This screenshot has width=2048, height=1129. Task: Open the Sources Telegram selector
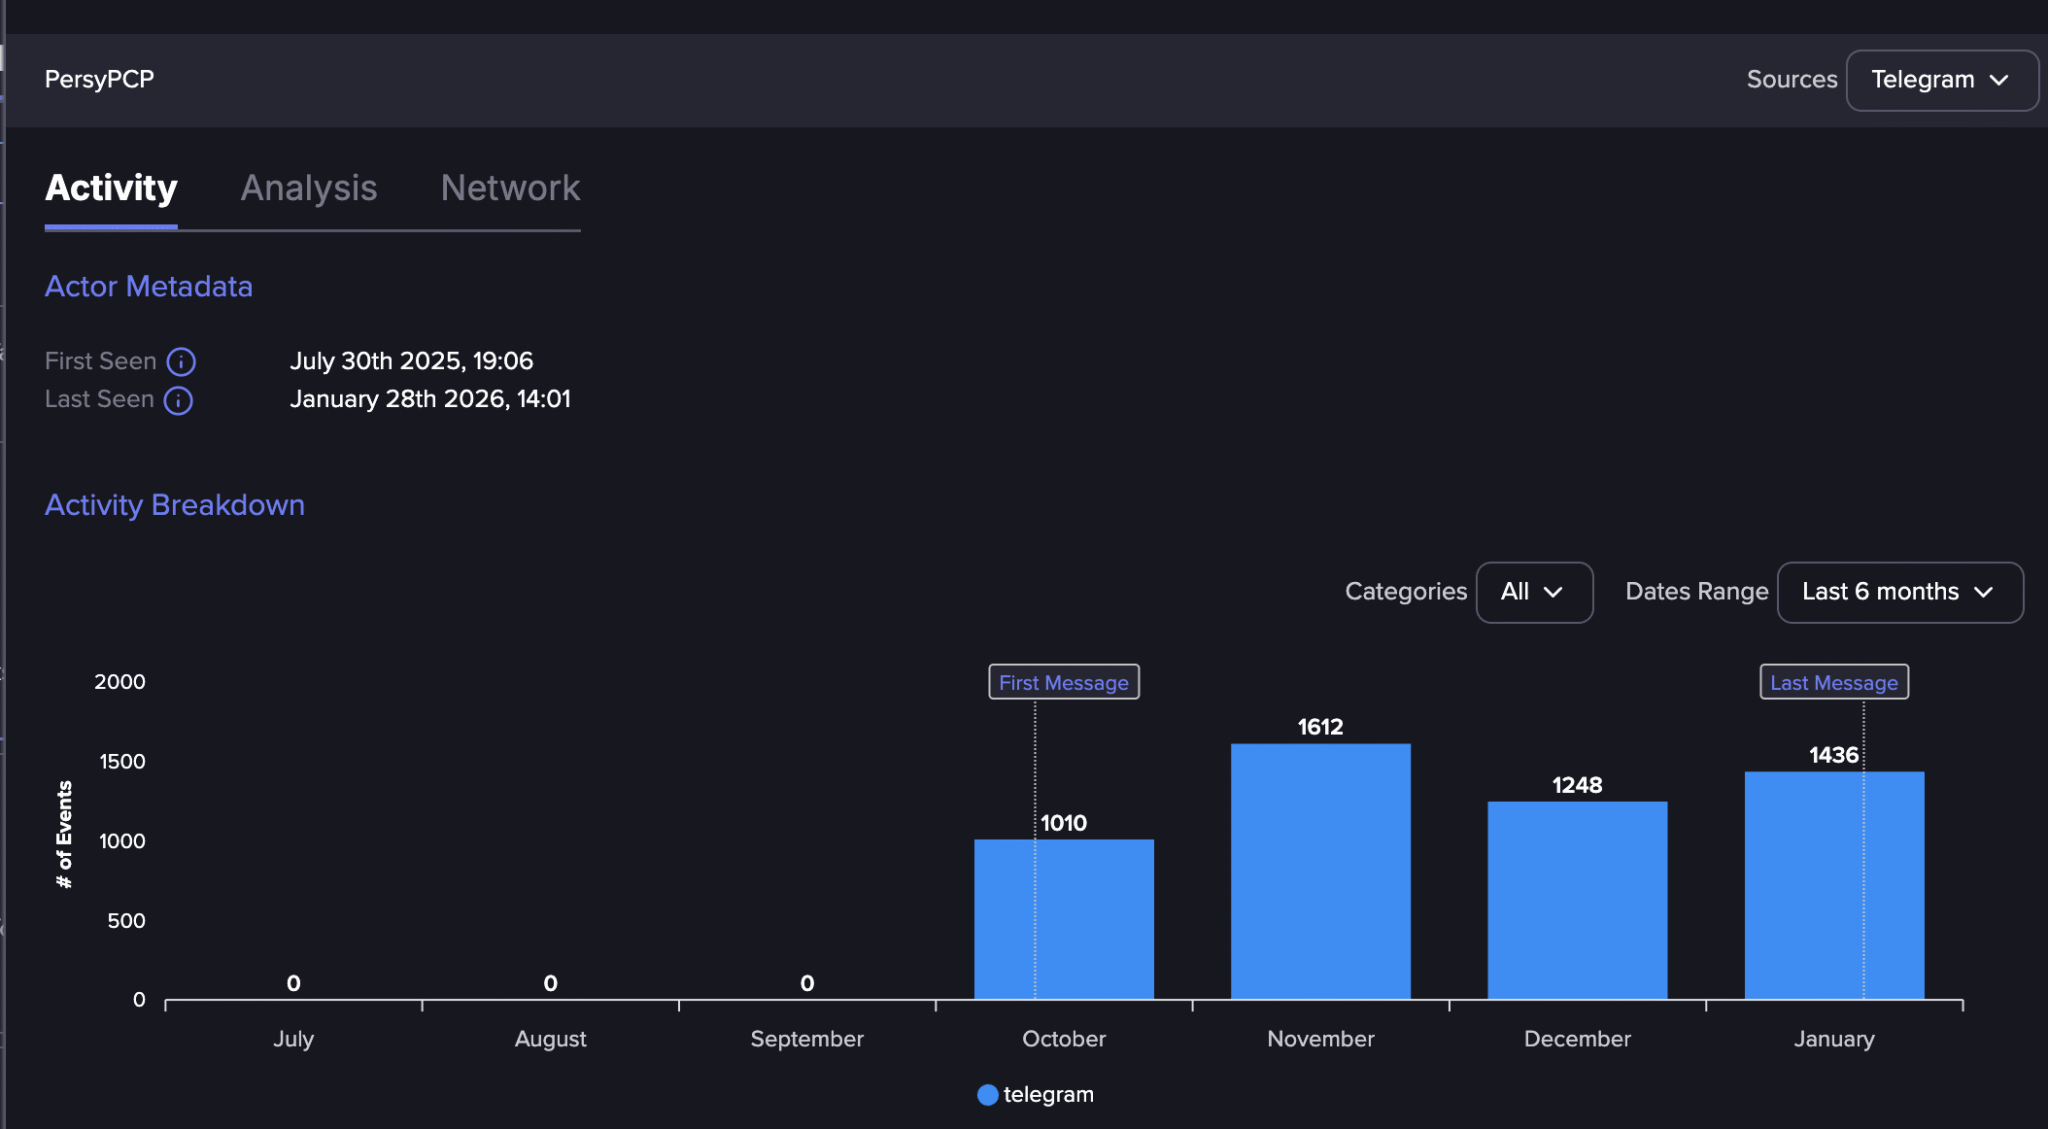click(x=1940, y=80)
